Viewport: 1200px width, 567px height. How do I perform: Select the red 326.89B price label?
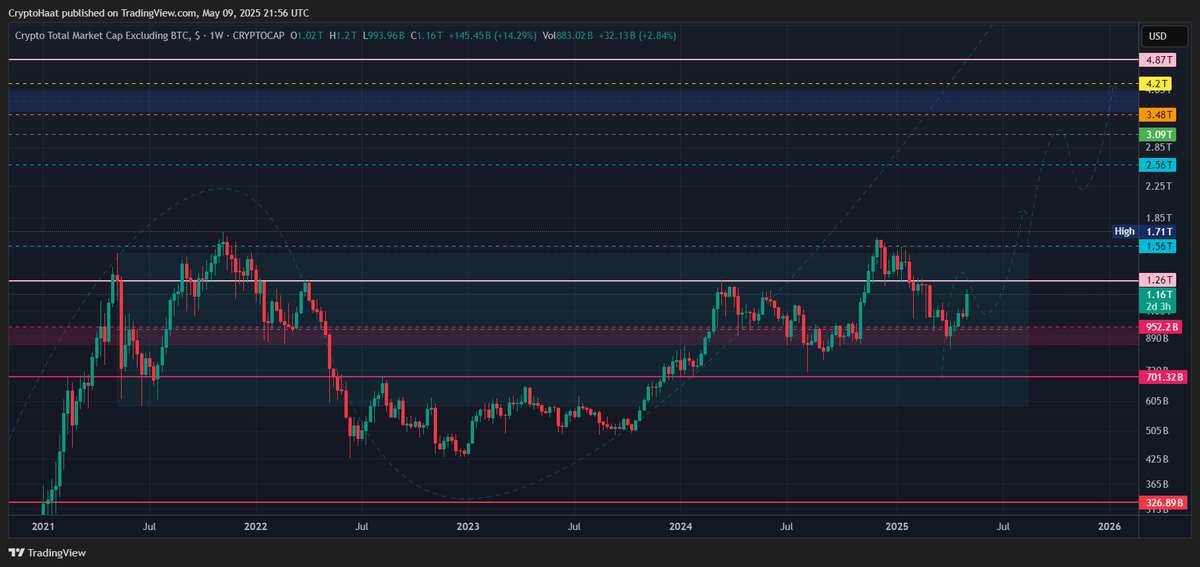1163,502
